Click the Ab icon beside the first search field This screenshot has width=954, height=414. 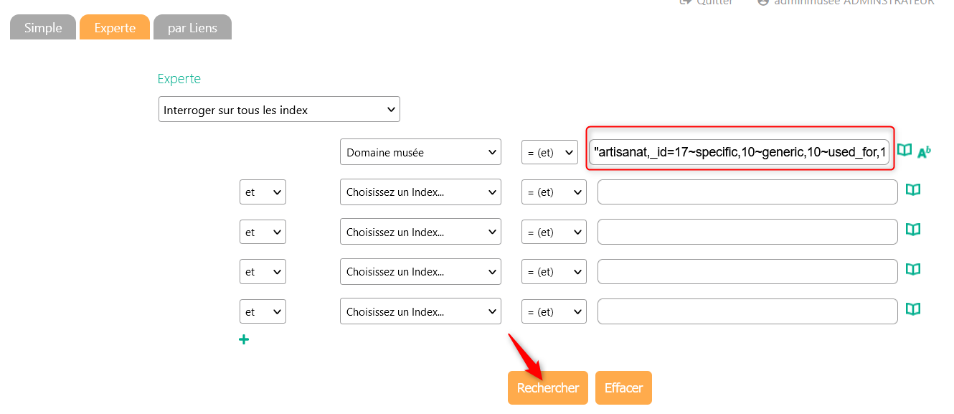(x=924, y=152)
